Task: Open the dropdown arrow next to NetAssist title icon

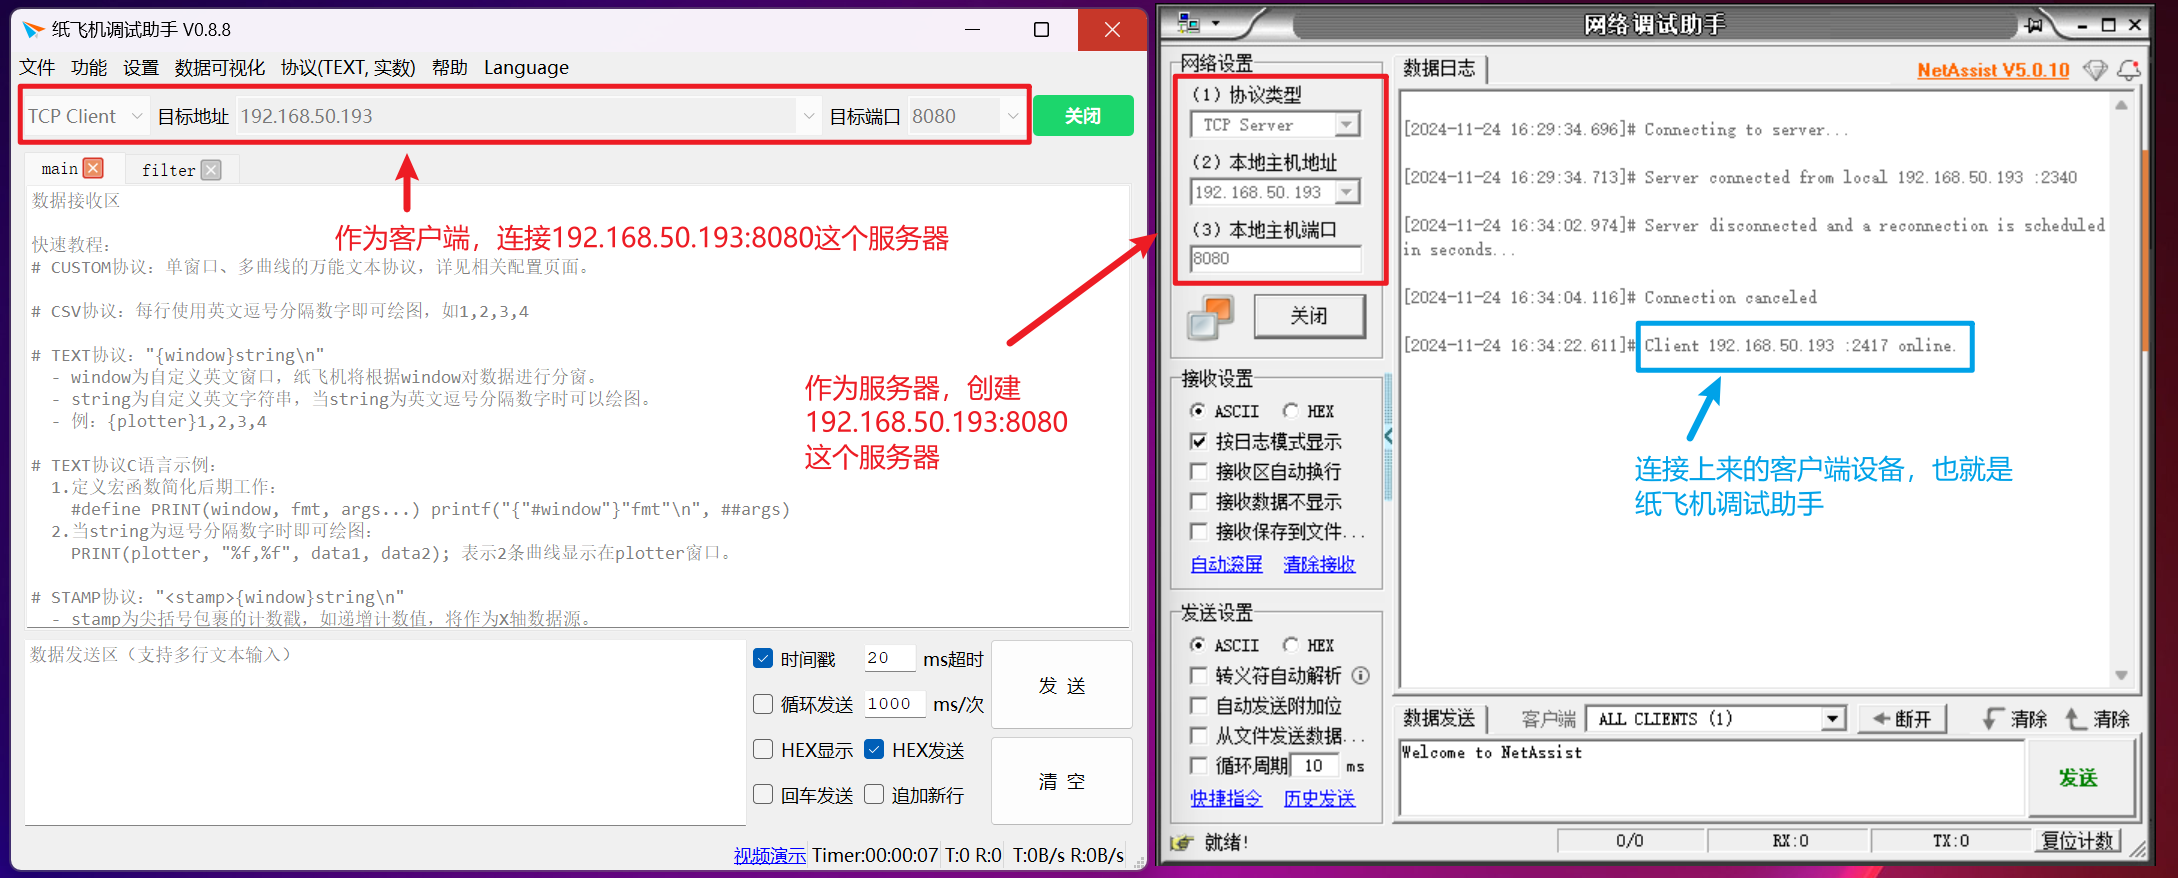Action: pos(1215,23)
